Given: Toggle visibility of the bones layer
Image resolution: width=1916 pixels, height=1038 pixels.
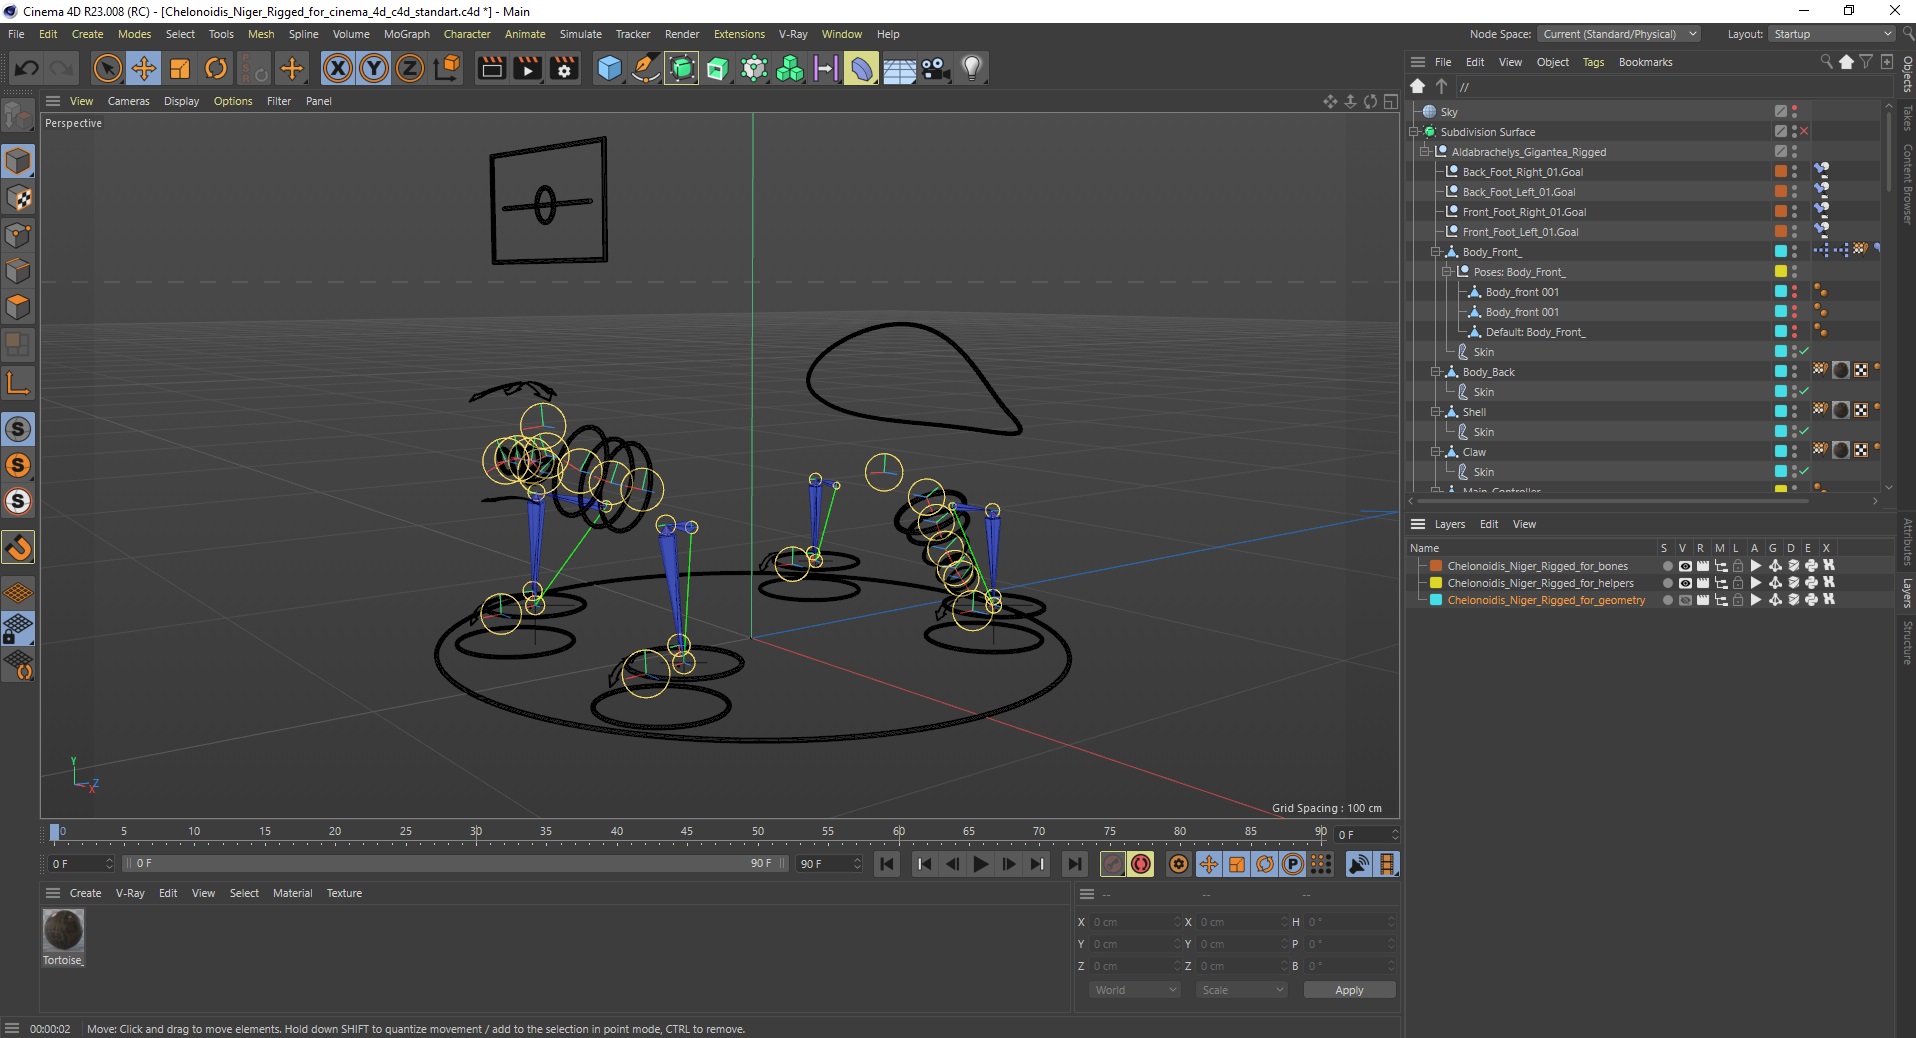Looking at the screenshot, I should (x=1685, y=566).
